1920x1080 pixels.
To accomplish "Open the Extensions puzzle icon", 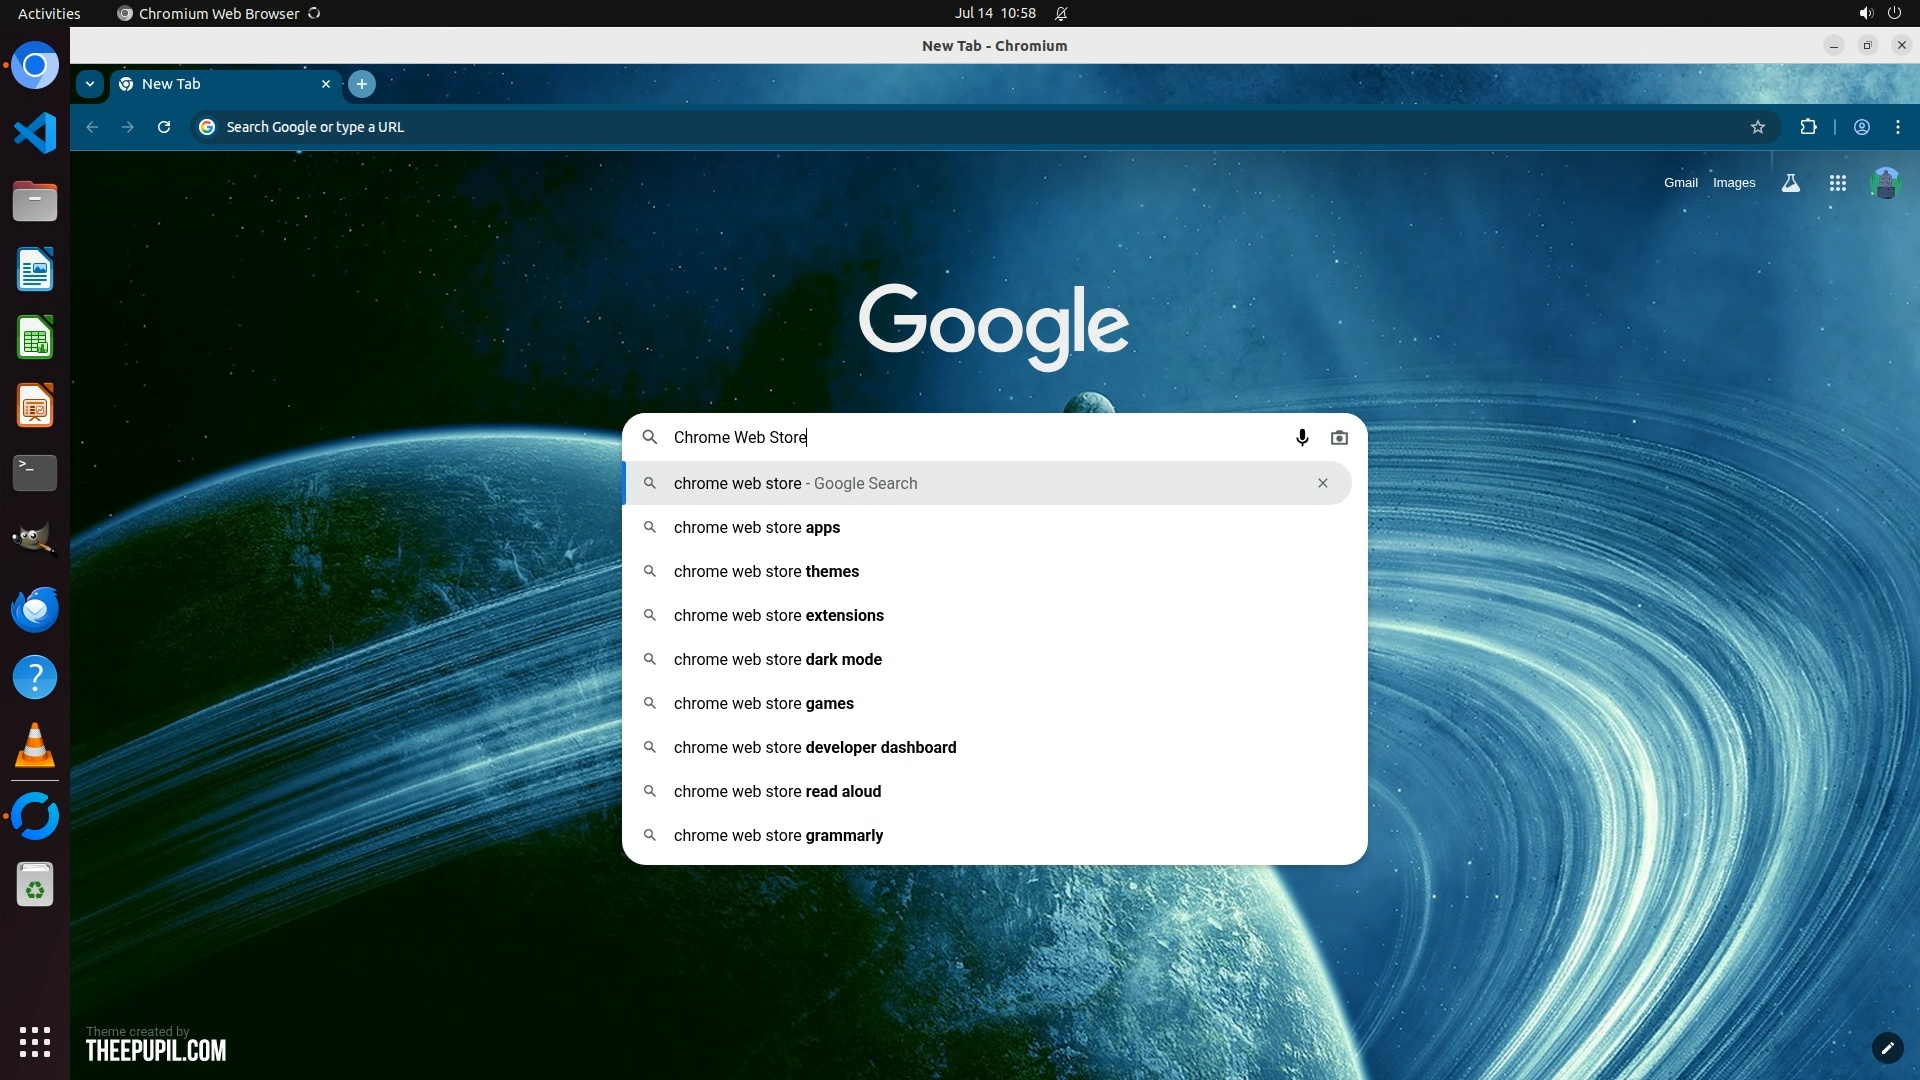I will point(1808,127).
